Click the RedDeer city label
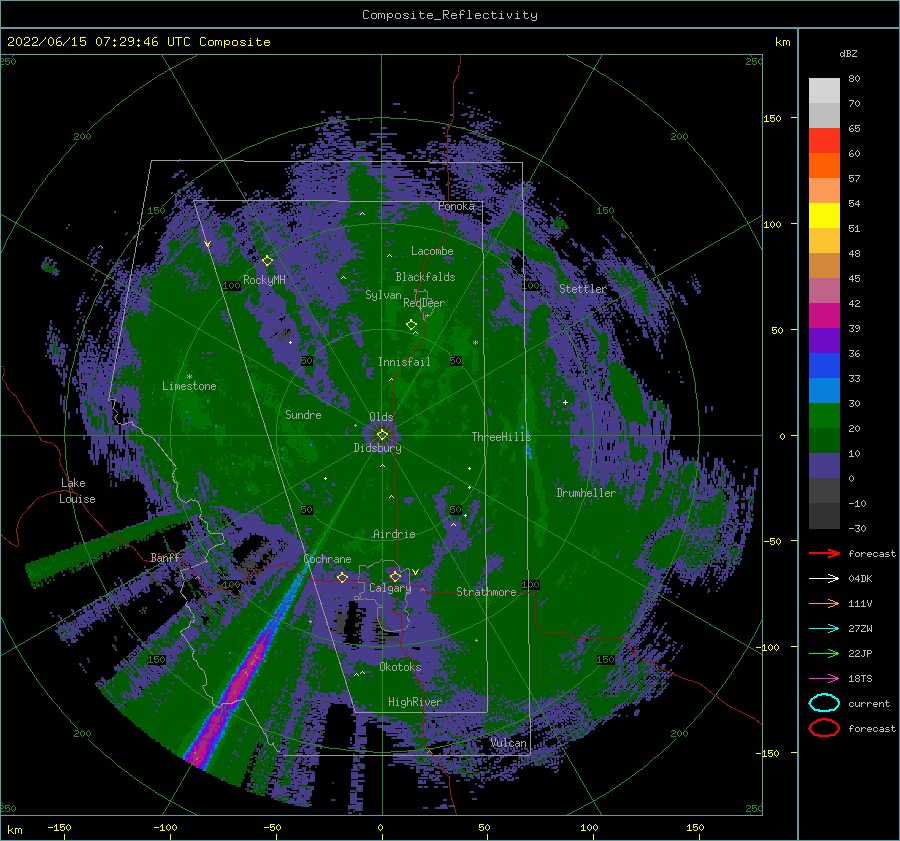 424,303
